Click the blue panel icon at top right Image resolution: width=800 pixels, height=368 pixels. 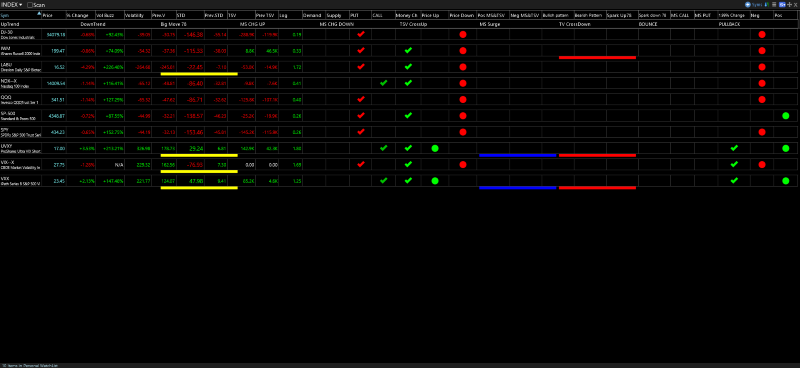(x=781, y=4)
